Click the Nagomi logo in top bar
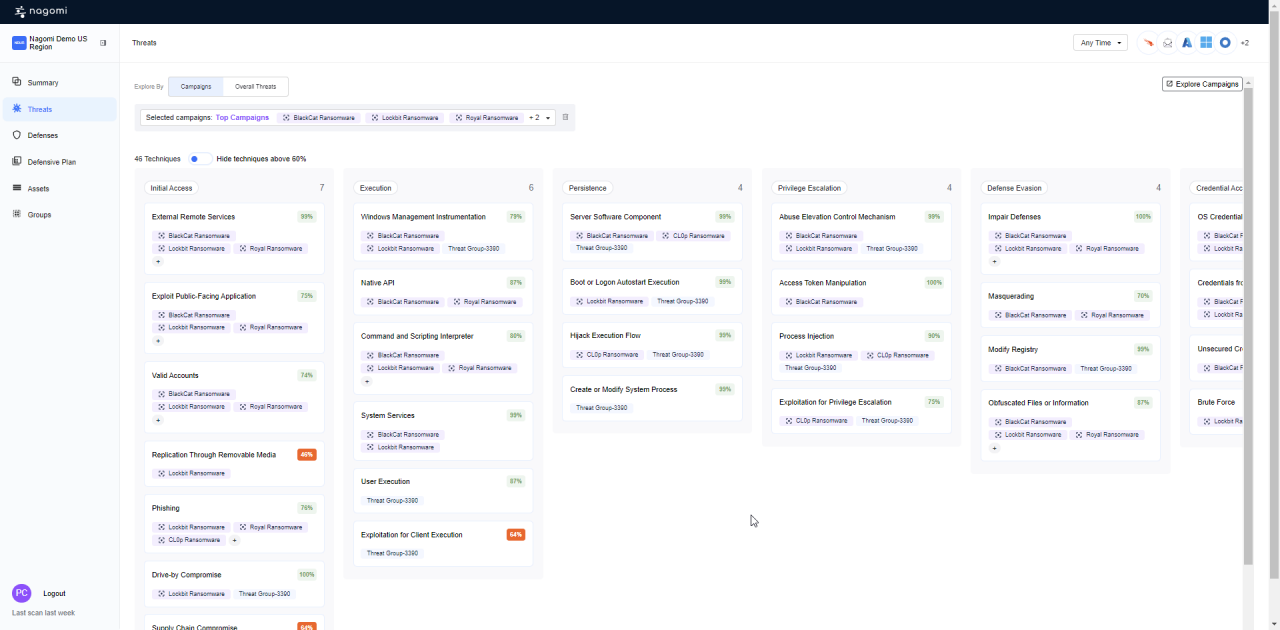Viewport: 1280px width, 630px height. pos(41,12)
